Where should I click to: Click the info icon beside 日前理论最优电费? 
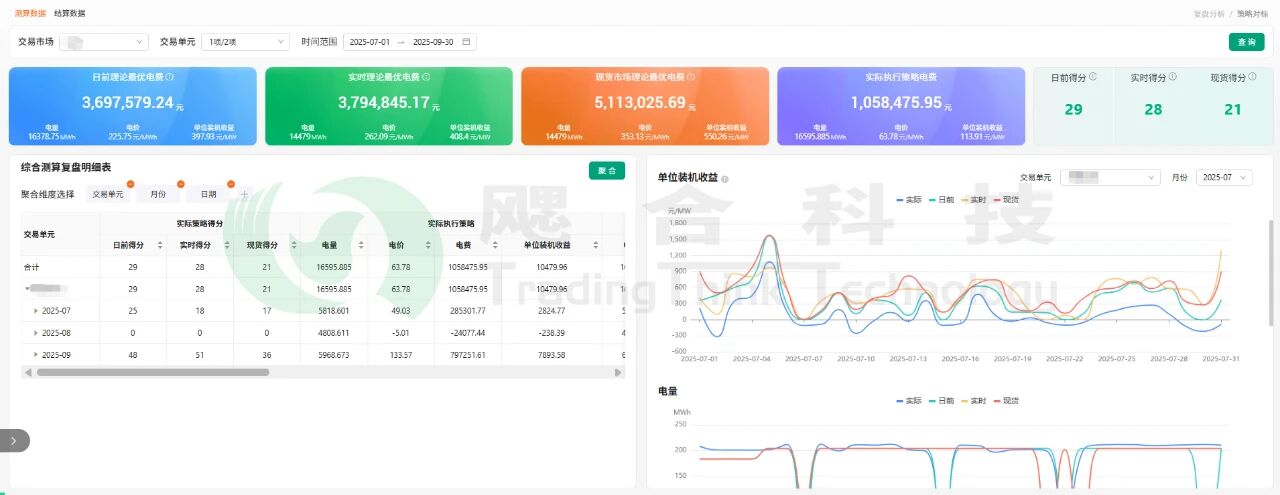(x=170, y=77)
